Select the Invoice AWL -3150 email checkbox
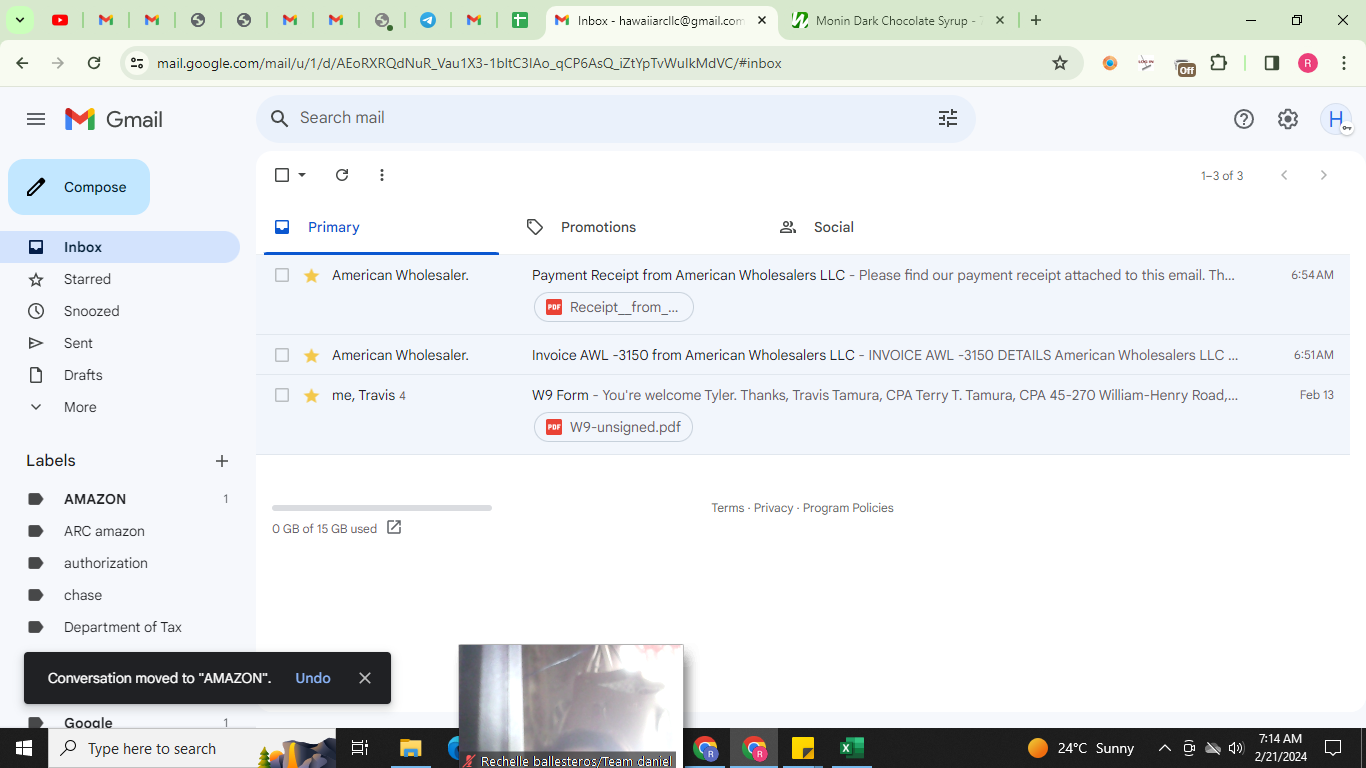This screenshot has height=768, width=1366. click(x=282, y=355)
